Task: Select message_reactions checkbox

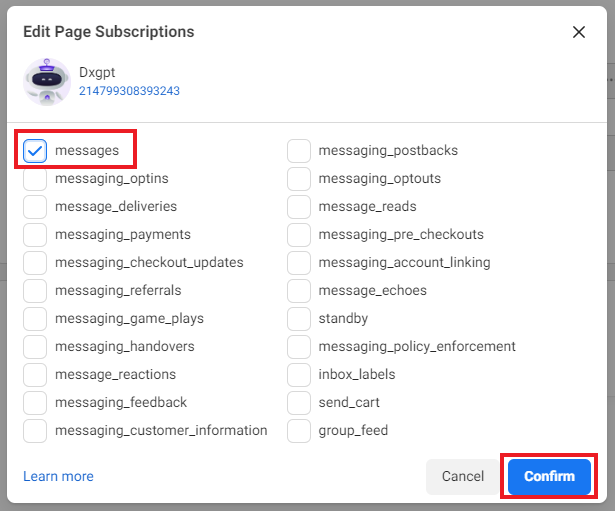Action: tap(35, 375)
